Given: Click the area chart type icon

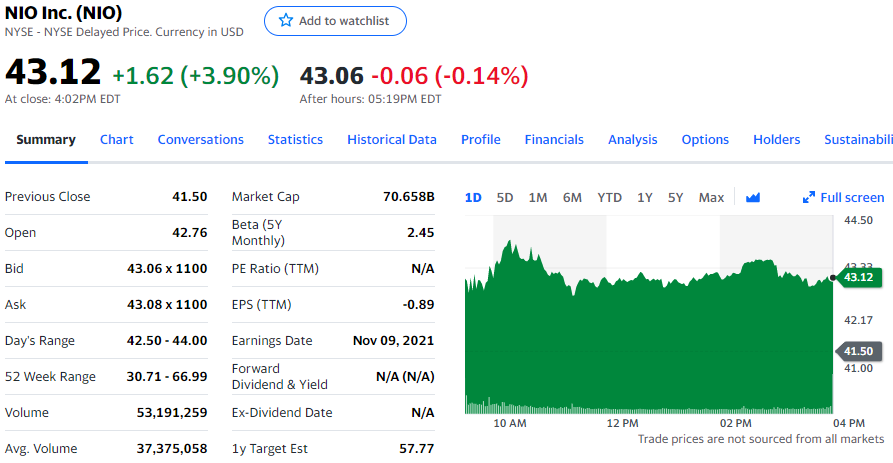Looking at the screenshot, I should 753,198.
